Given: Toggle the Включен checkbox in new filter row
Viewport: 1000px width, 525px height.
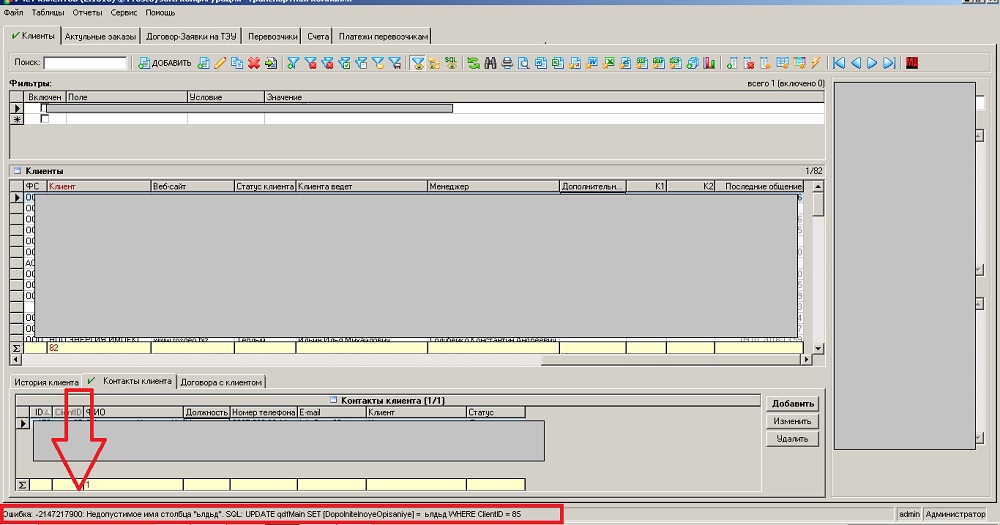Looking at the screenshot, I should tap(44, 119).
